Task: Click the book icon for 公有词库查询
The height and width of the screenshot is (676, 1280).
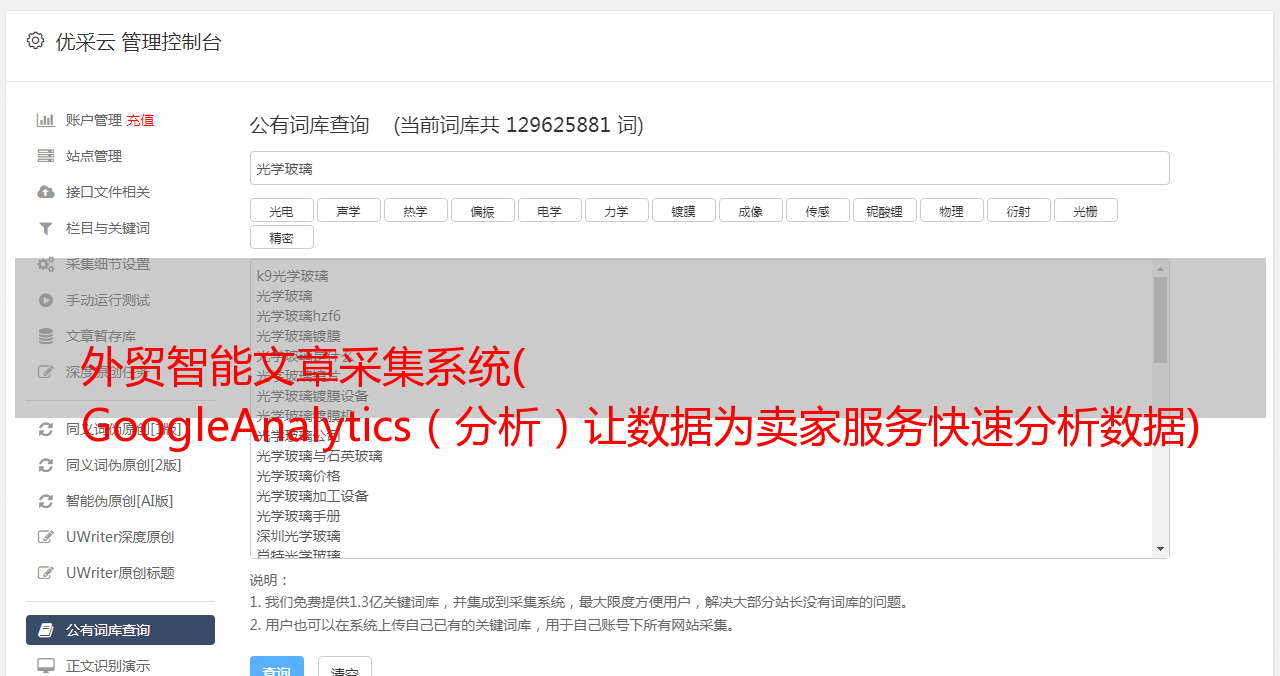Action: tap(45, 630)
